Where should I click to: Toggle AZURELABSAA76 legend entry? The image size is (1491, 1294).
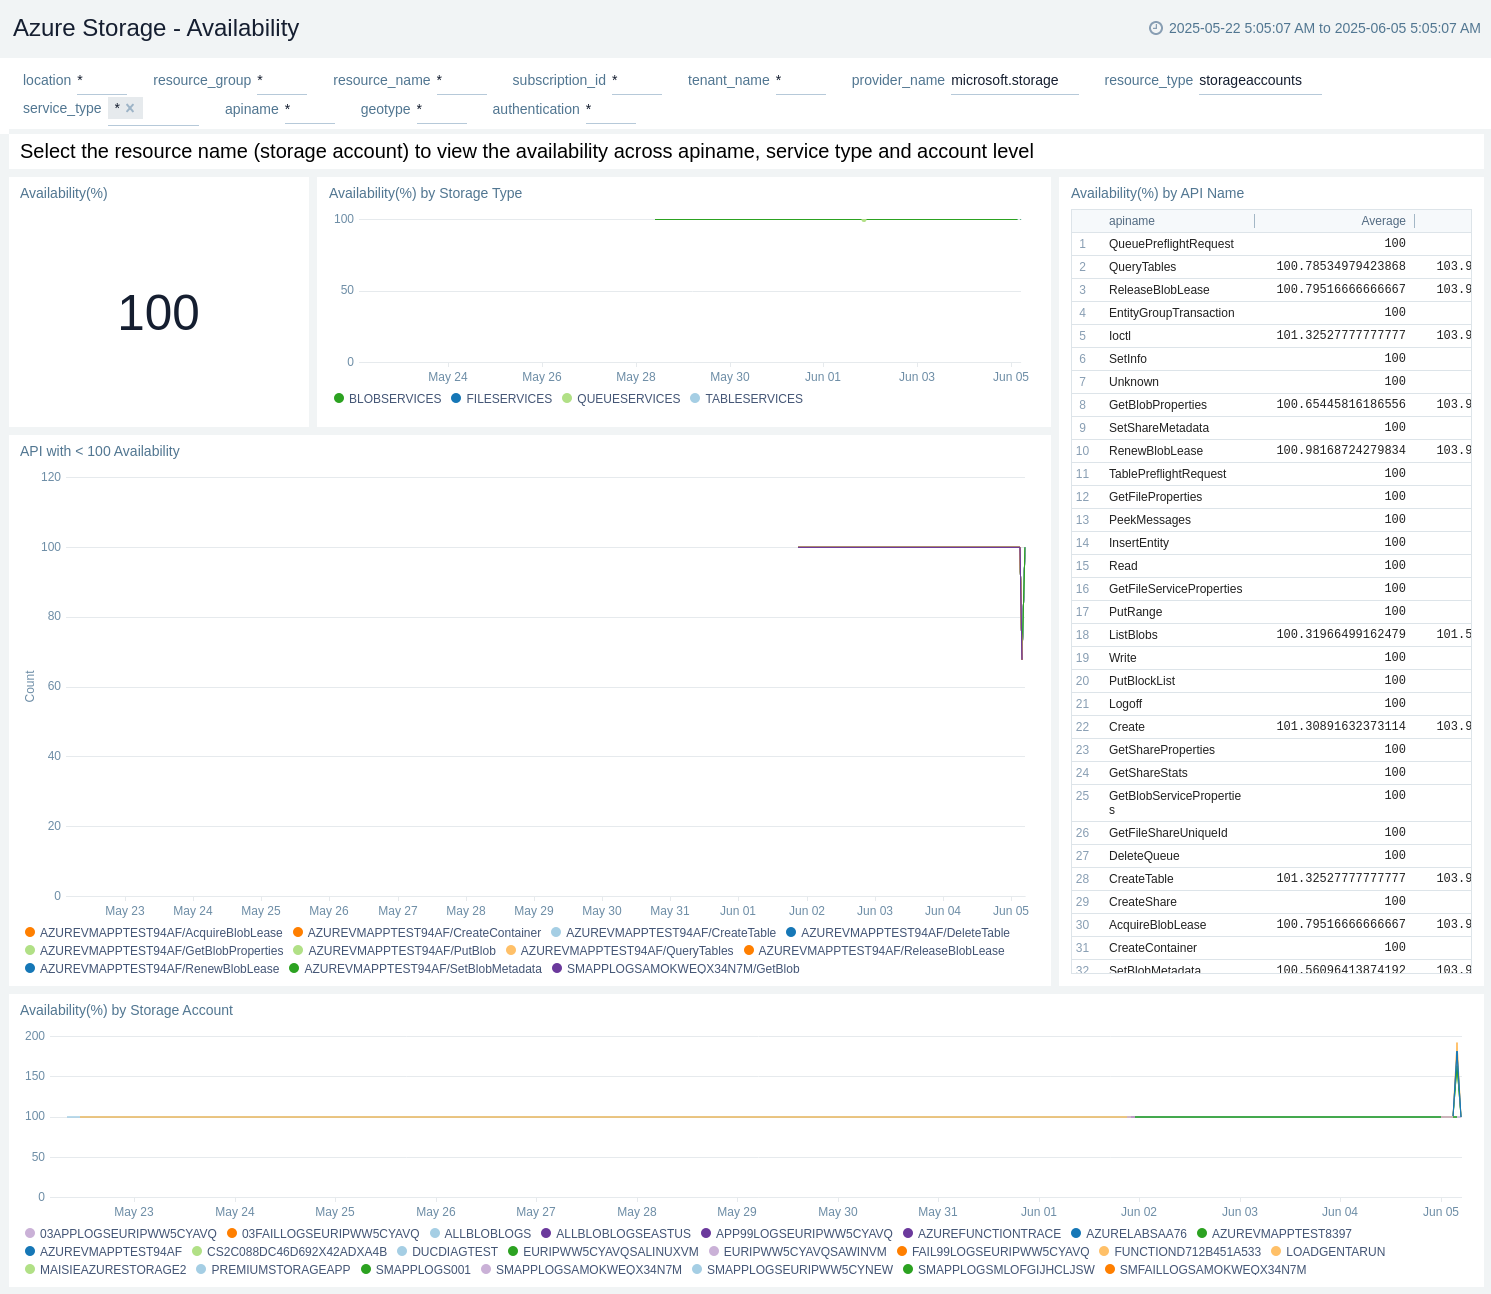tap(1129, 1234)
